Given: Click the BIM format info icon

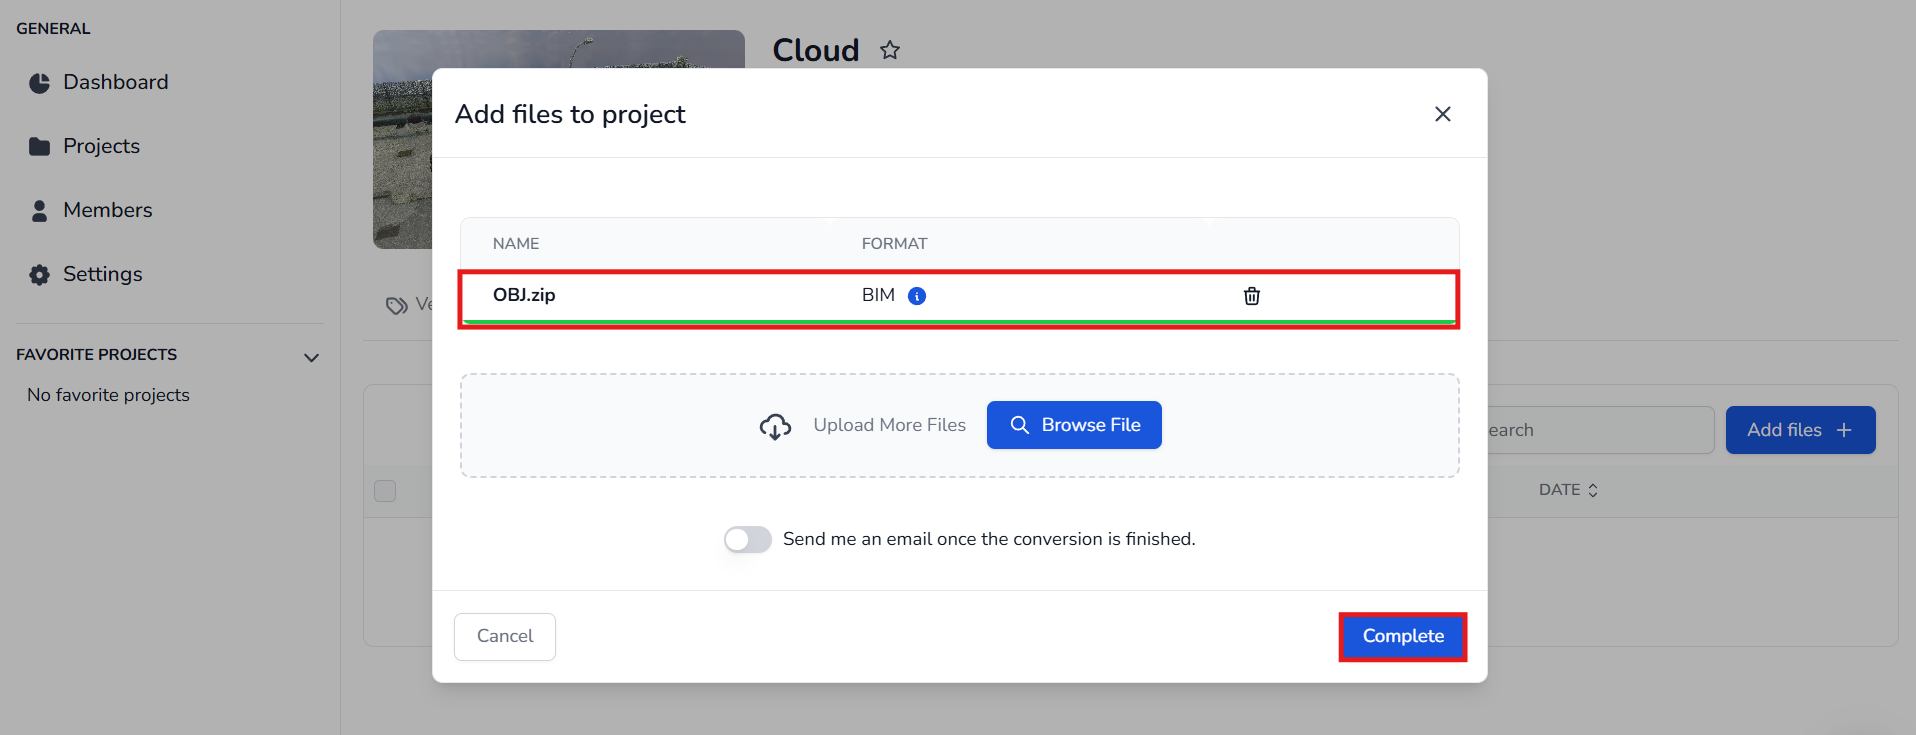Looking at the screenshot, I should [x=916, y=296].
